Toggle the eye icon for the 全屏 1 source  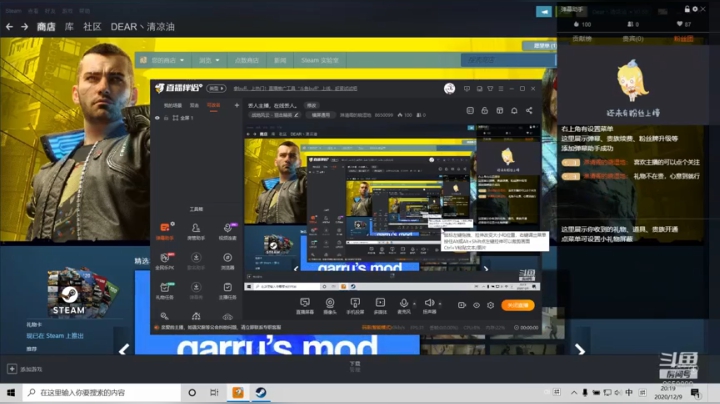[x=157, y=118]
